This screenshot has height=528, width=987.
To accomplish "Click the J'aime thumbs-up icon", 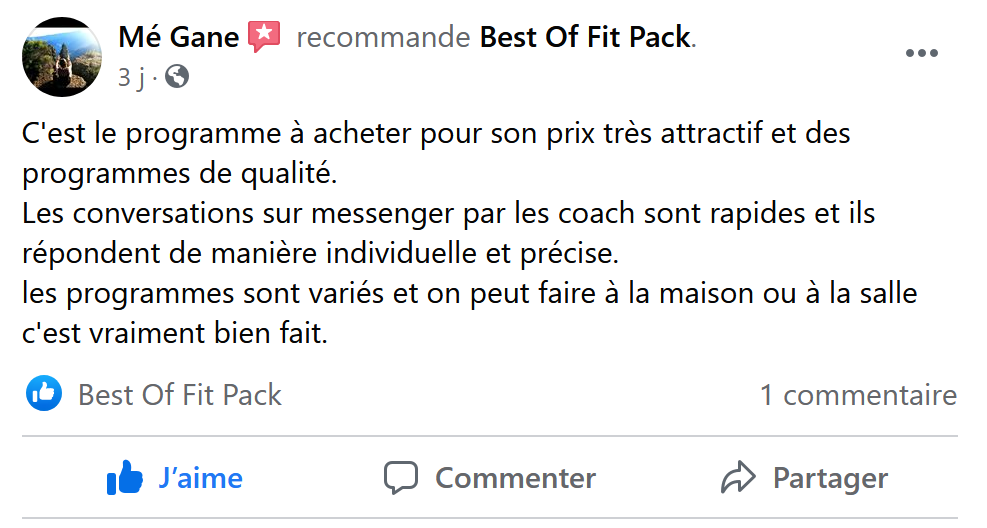I will [x=125, y=478].
